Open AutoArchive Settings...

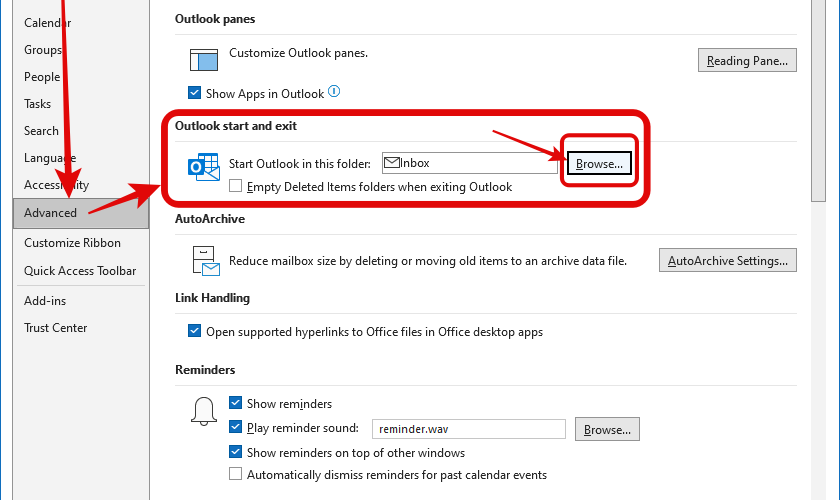click(728, 260)
